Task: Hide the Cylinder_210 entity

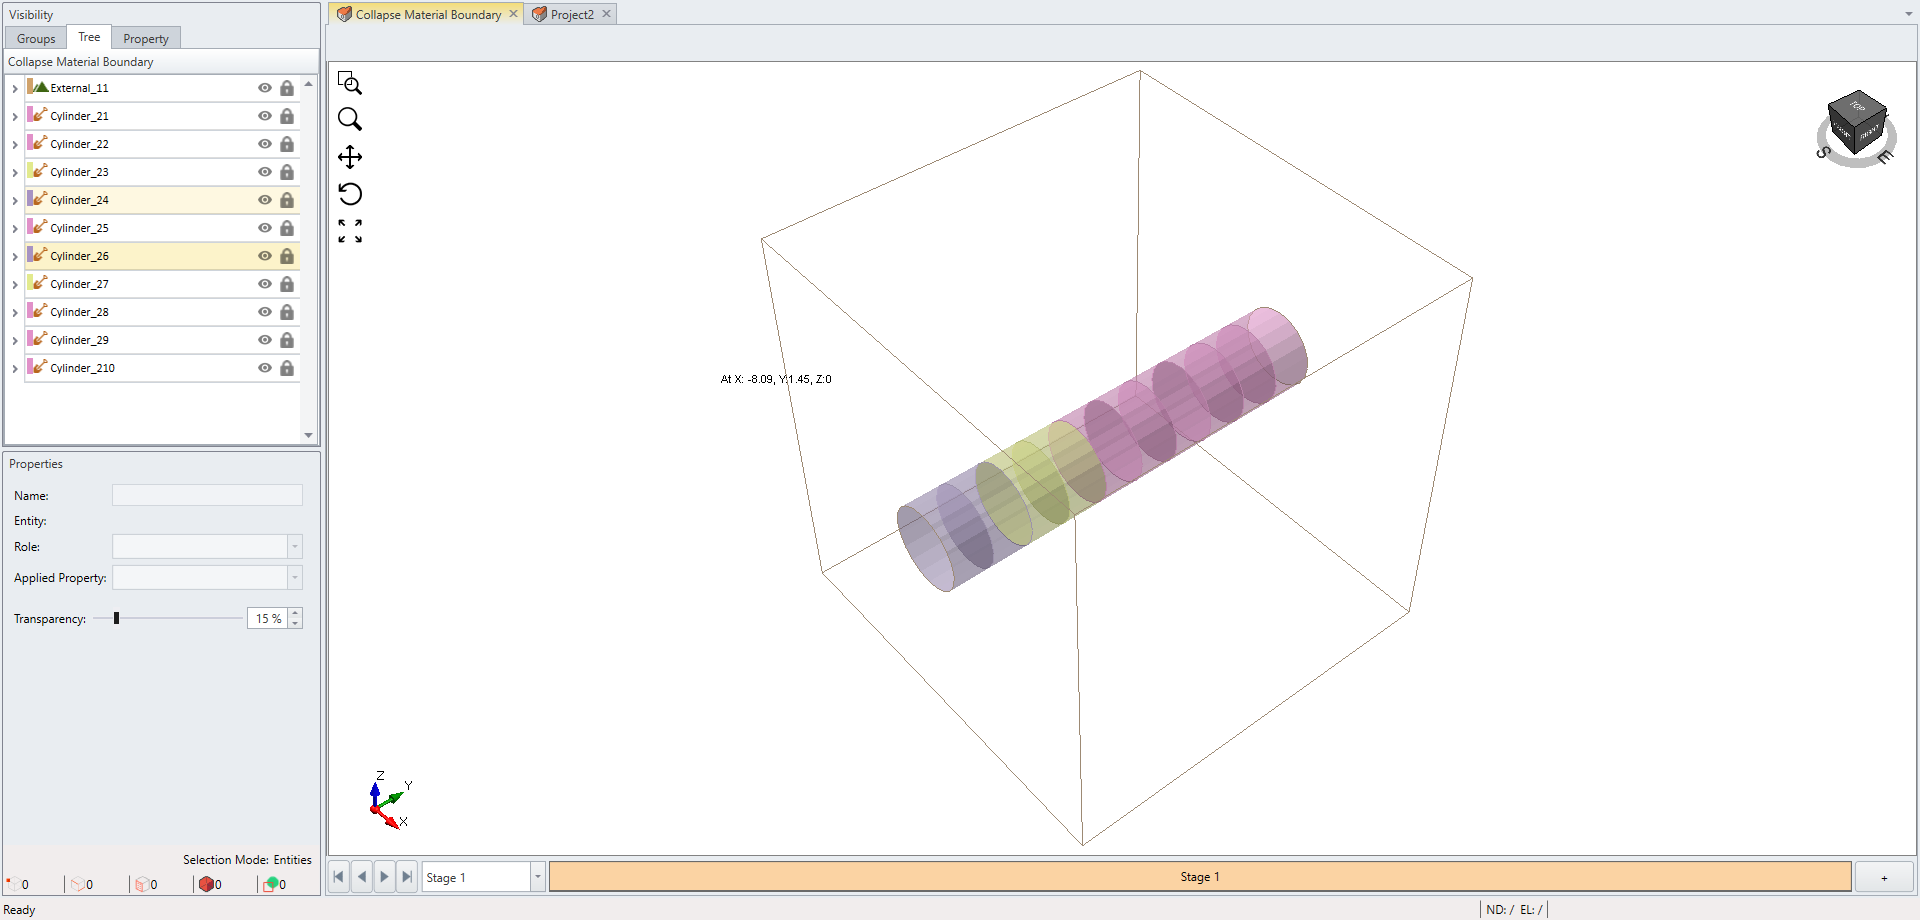Action: (x=265, y=368)
